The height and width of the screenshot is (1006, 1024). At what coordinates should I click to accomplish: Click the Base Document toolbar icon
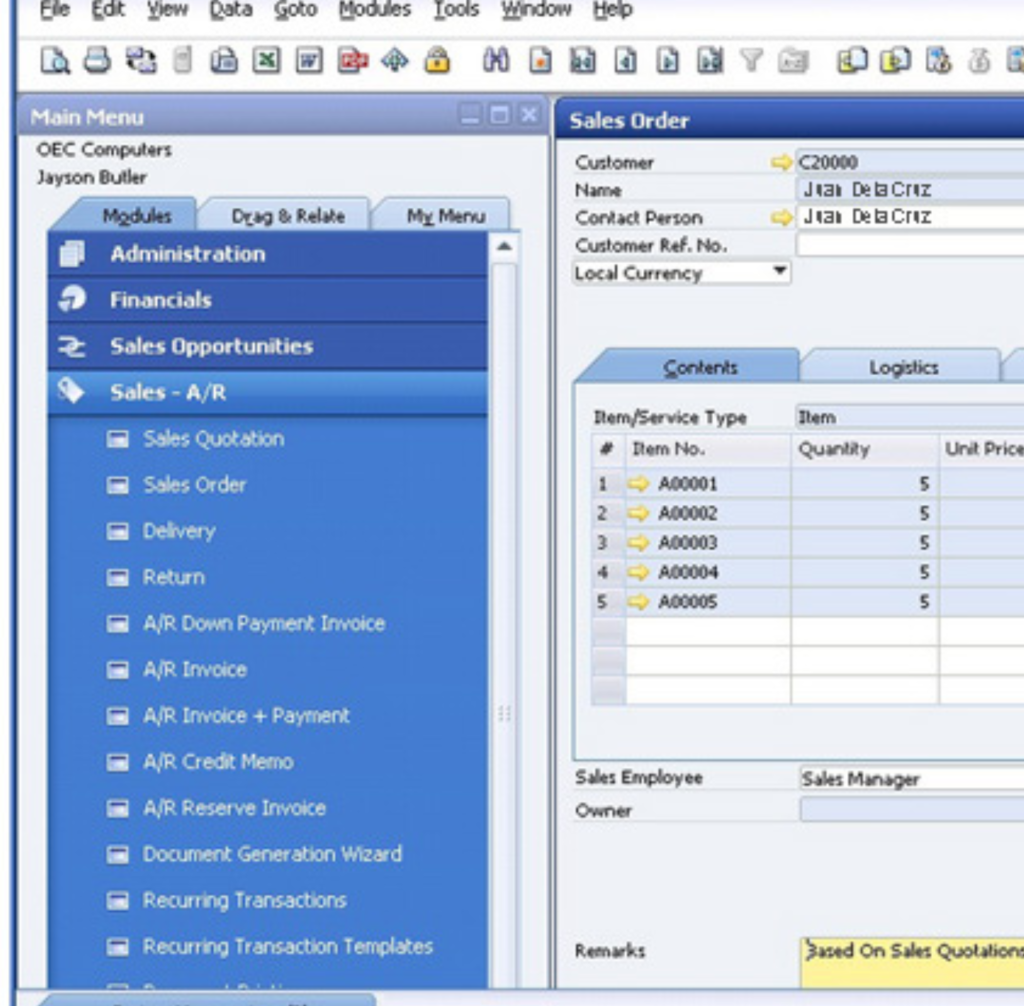(x=852, y=61)
